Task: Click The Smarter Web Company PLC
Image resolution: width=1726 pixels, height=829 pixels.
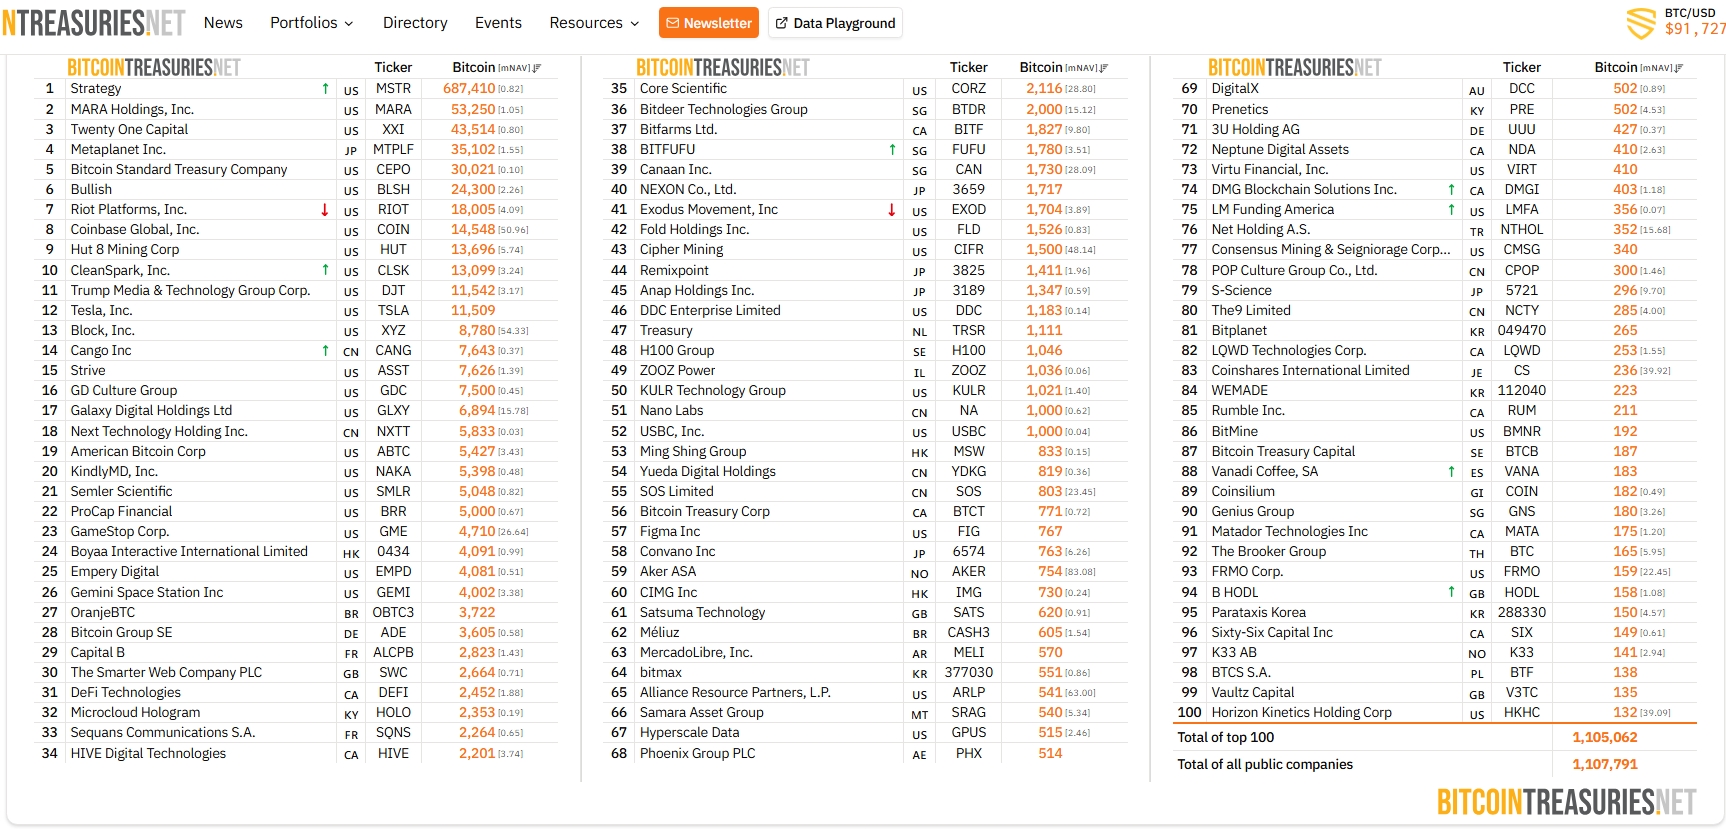Action: [x=166, y=673]
